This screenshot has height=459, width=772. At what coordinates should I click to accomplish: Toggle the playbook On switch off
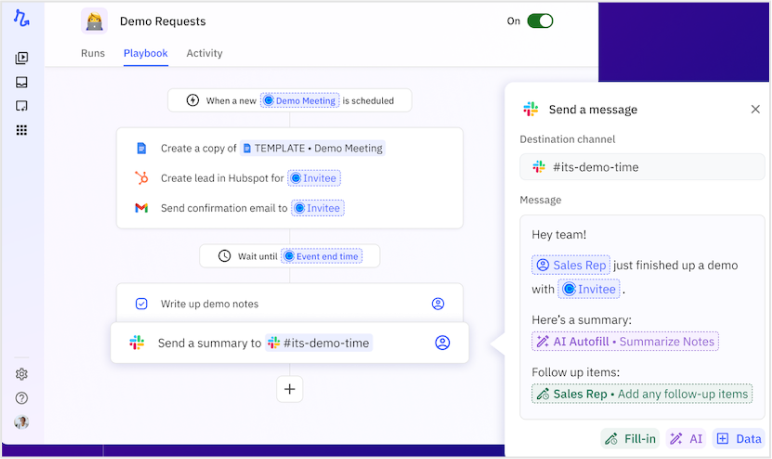pos(540,21)
